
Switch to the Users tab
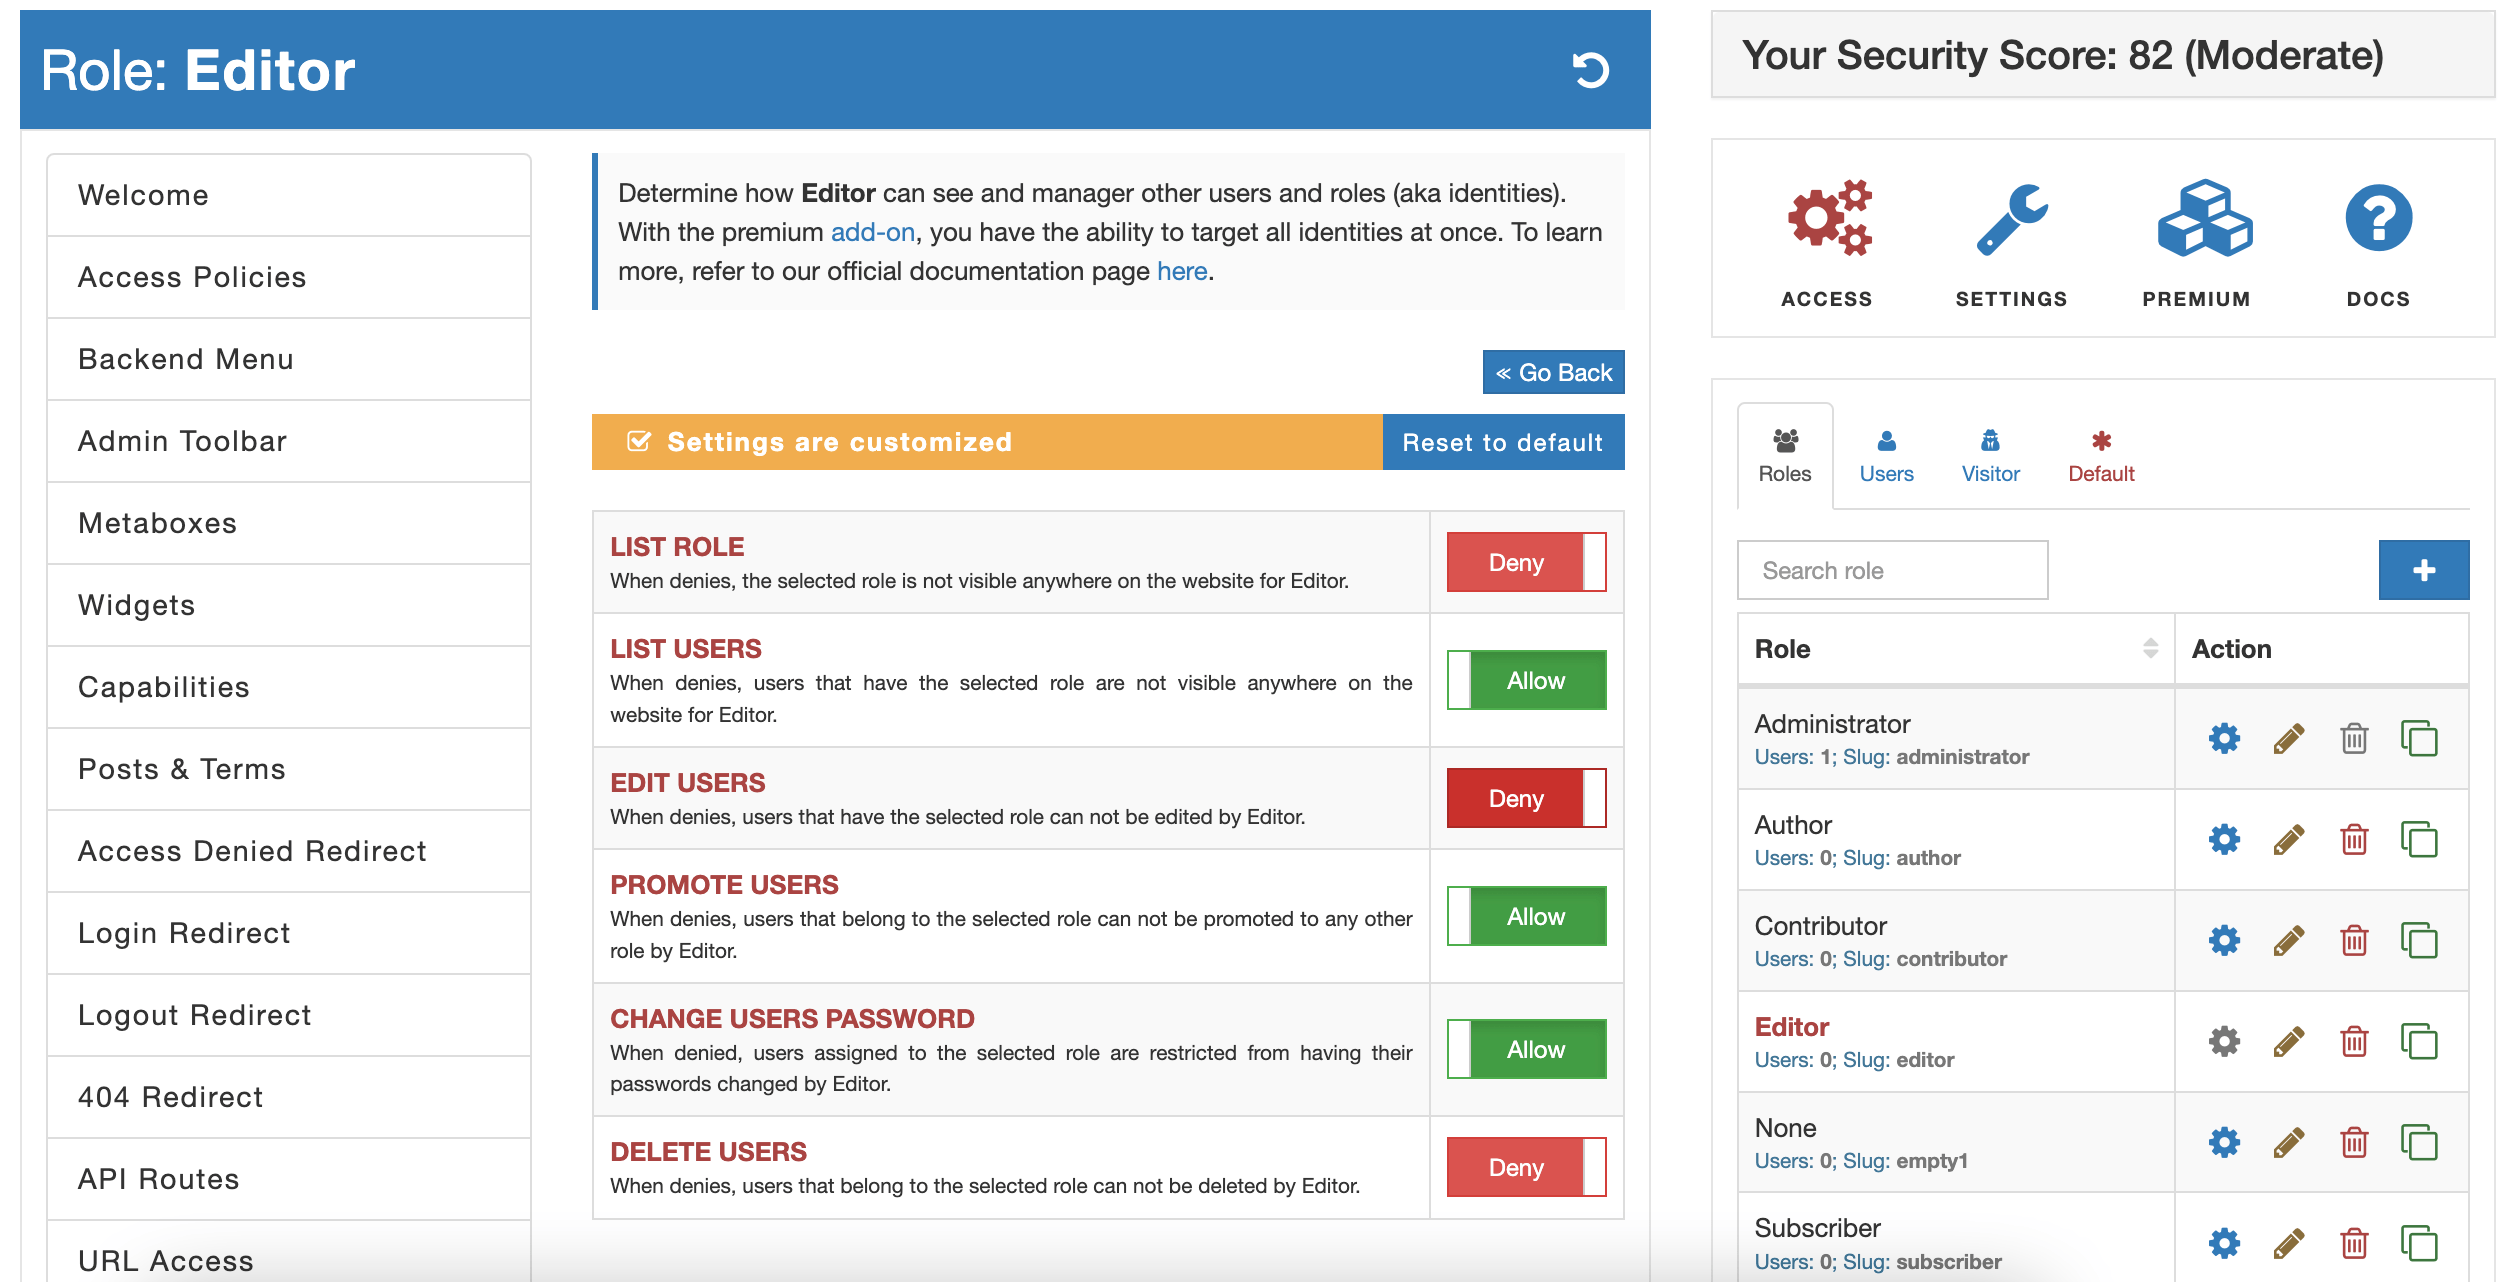point(1886,456)
